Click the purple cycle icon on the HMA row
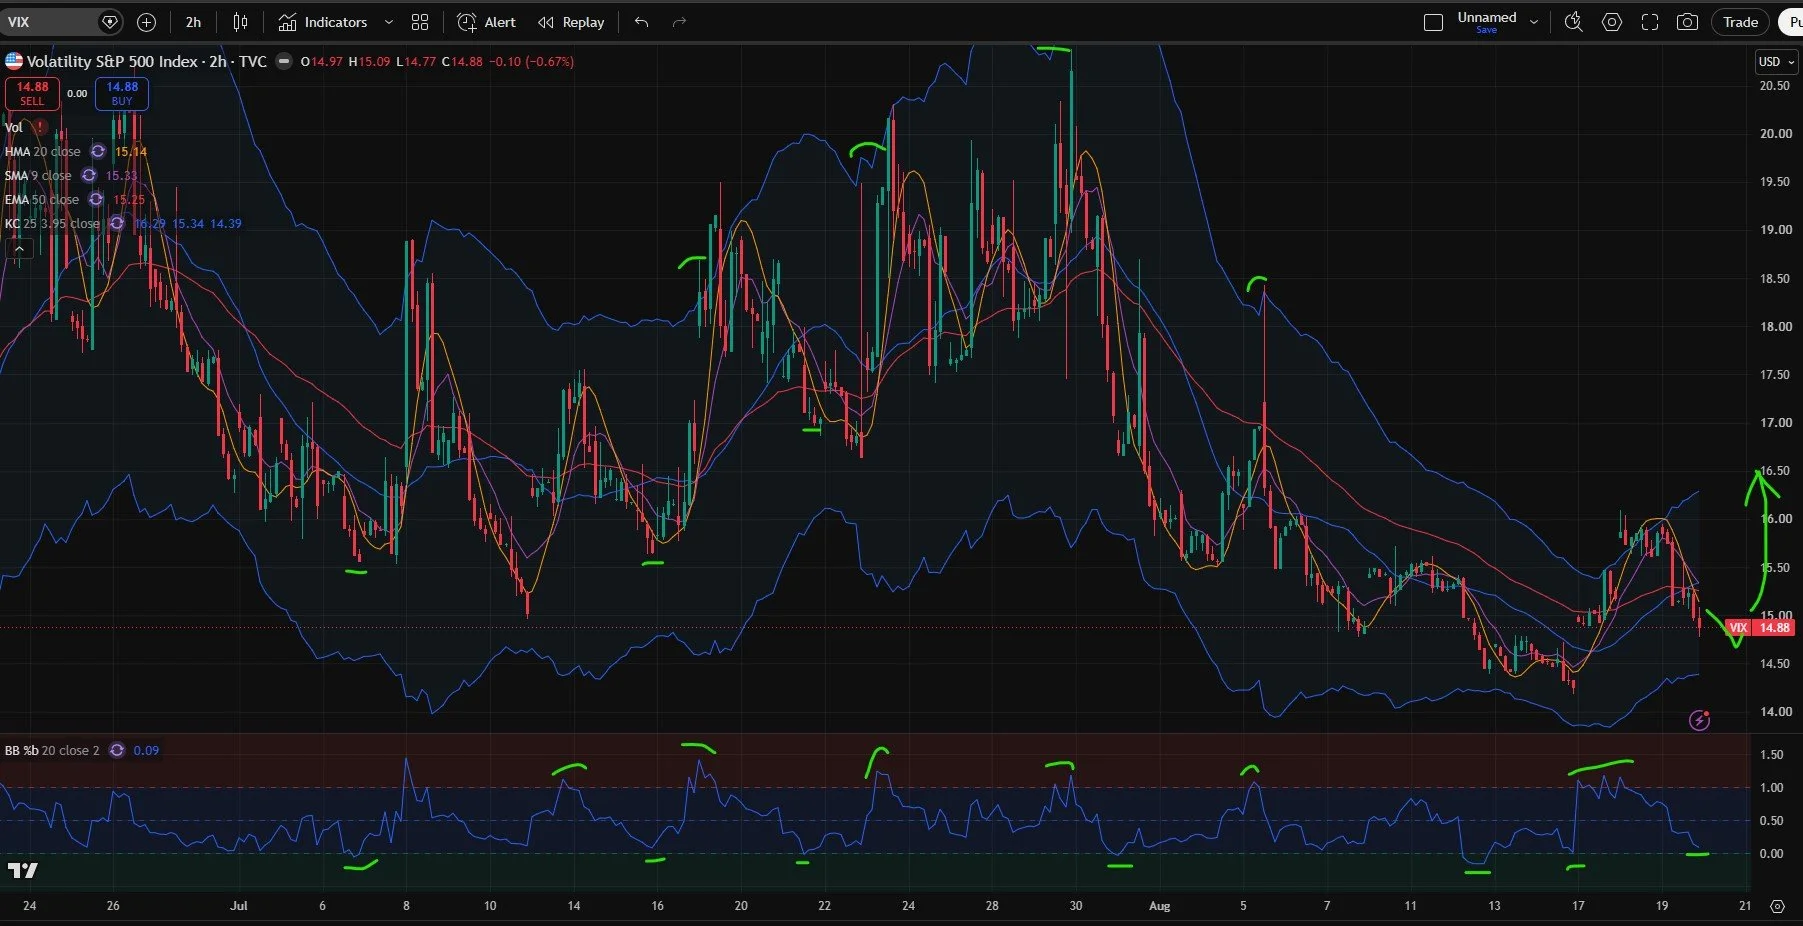 click(98, 151)
